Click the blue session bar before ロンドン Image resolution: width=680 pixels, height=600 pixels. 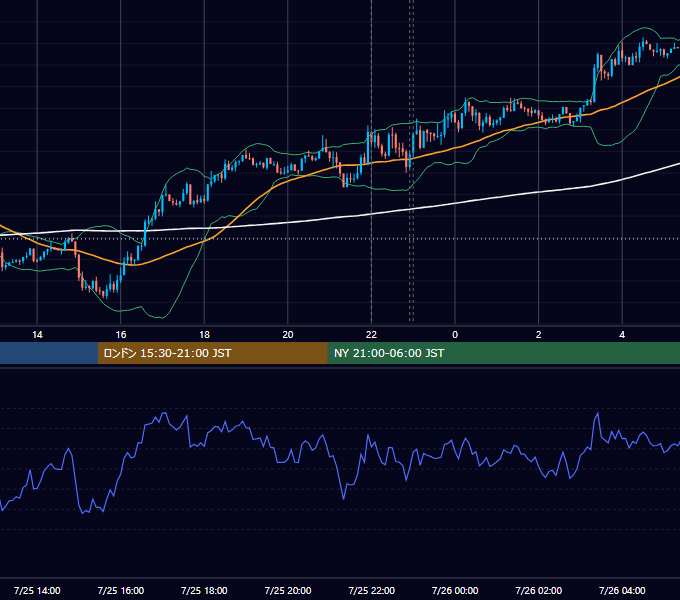click(49, 353)
